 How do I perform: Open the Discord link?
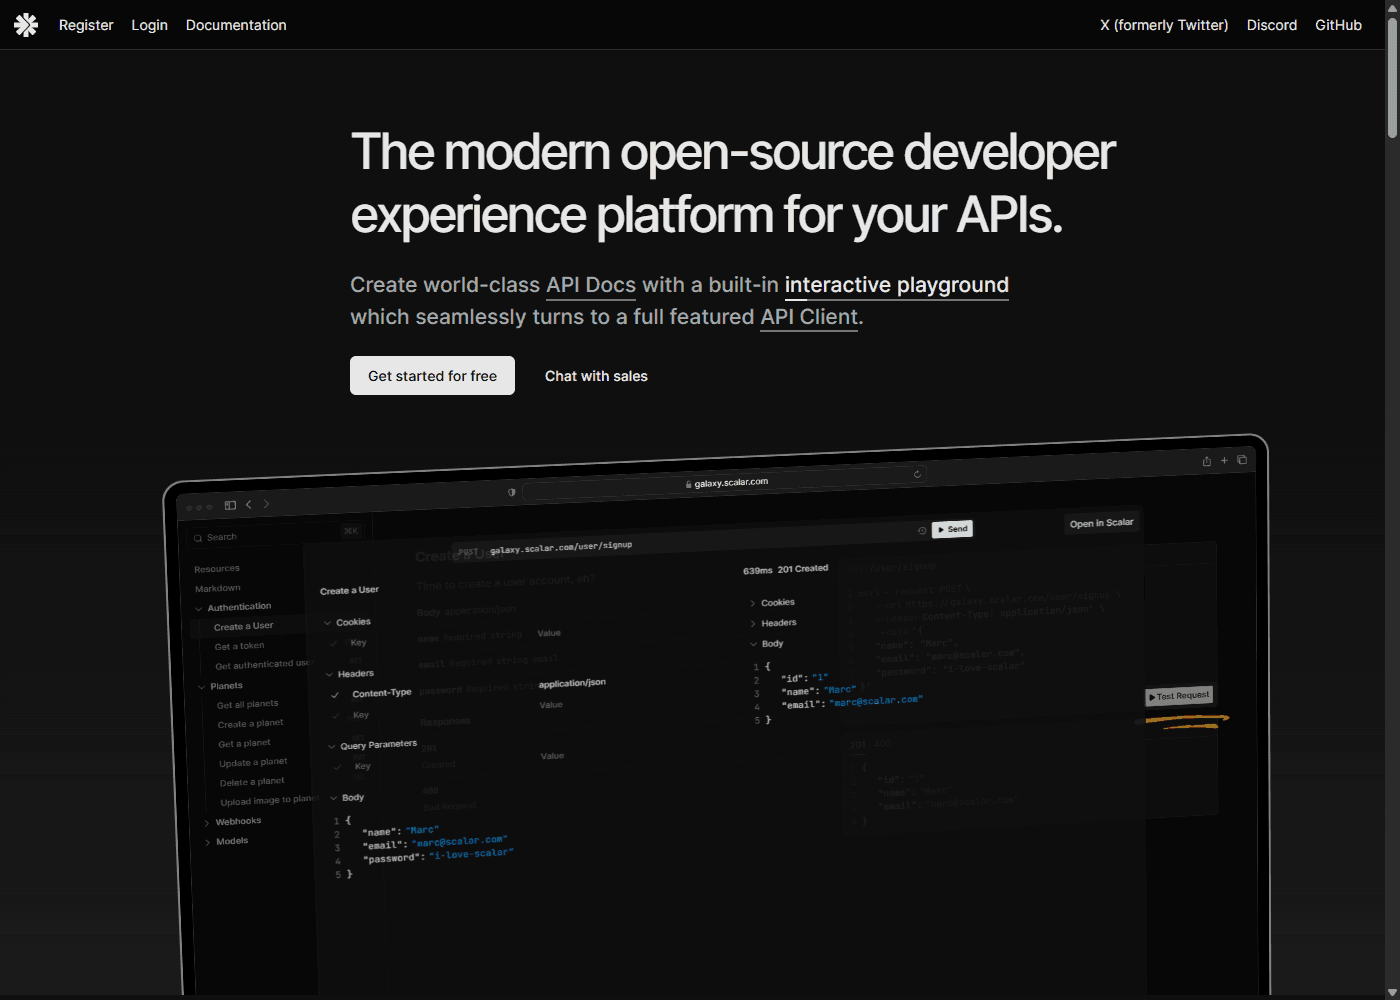coord(1272,25)
